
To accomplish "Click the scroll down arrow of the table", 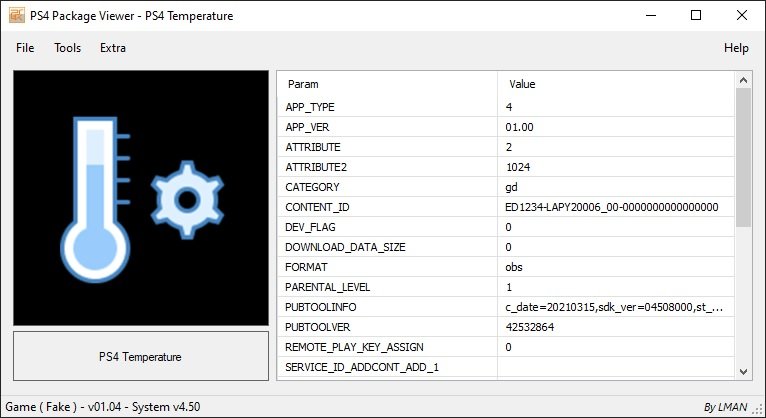I will 744,372.
